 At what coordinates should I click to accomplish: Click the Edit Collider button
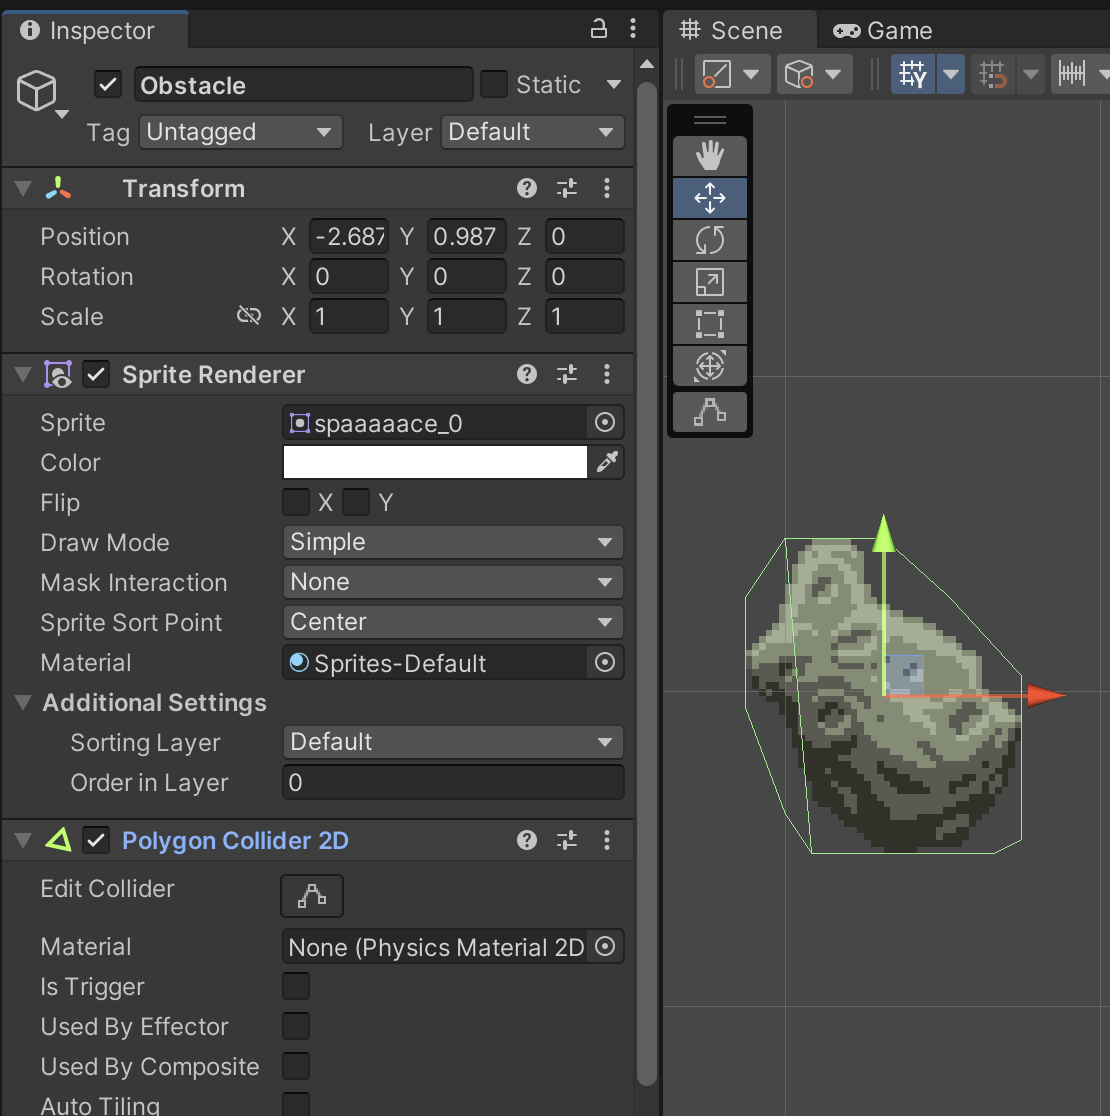point(312,895)
